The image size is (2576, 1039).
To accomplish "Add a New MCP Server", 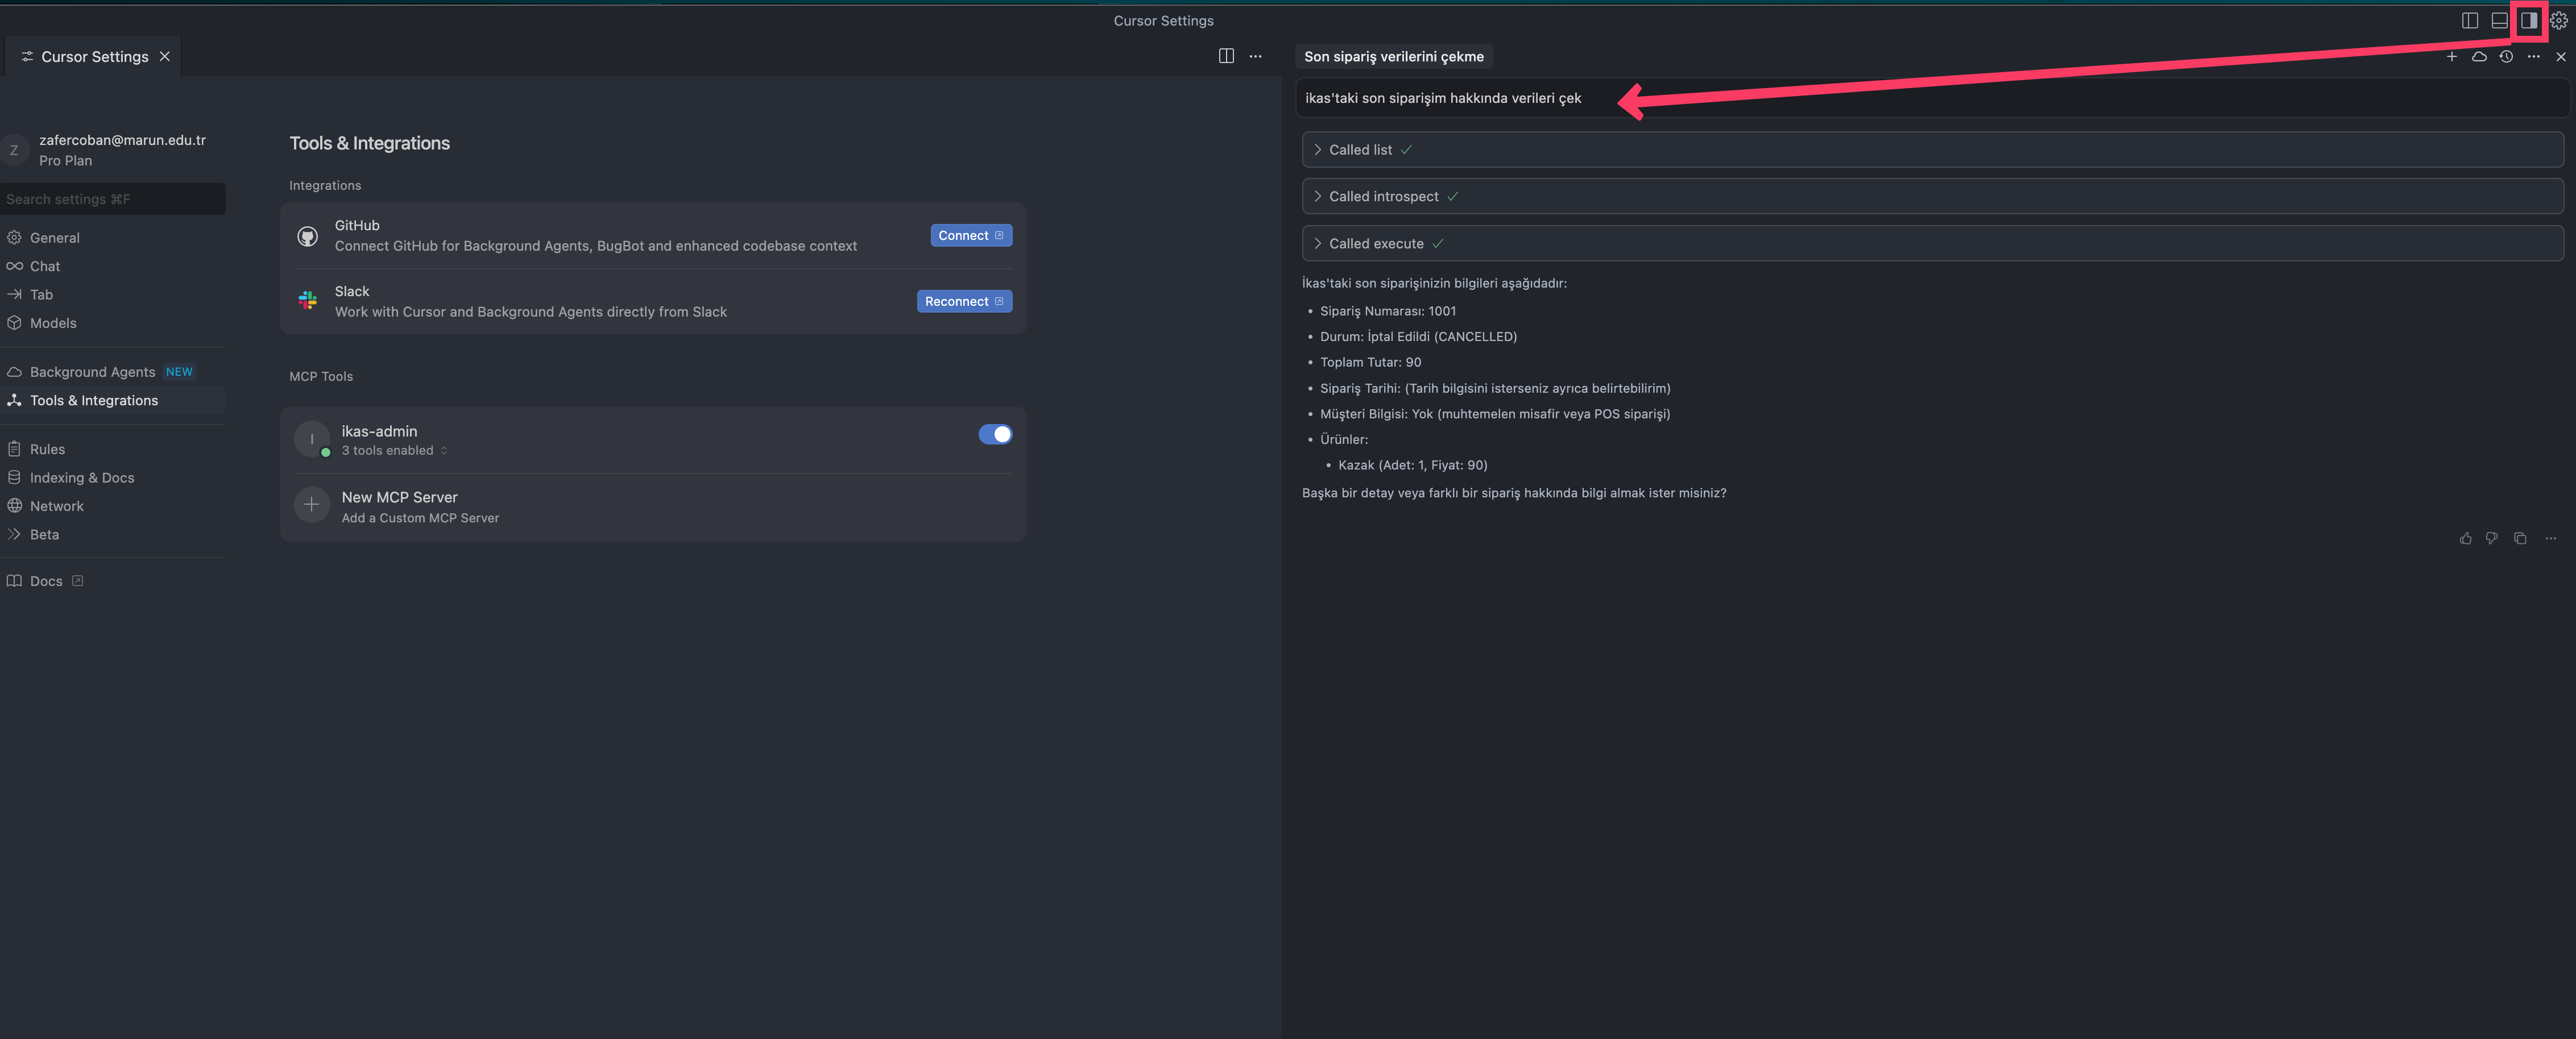I will click(652, 507).
